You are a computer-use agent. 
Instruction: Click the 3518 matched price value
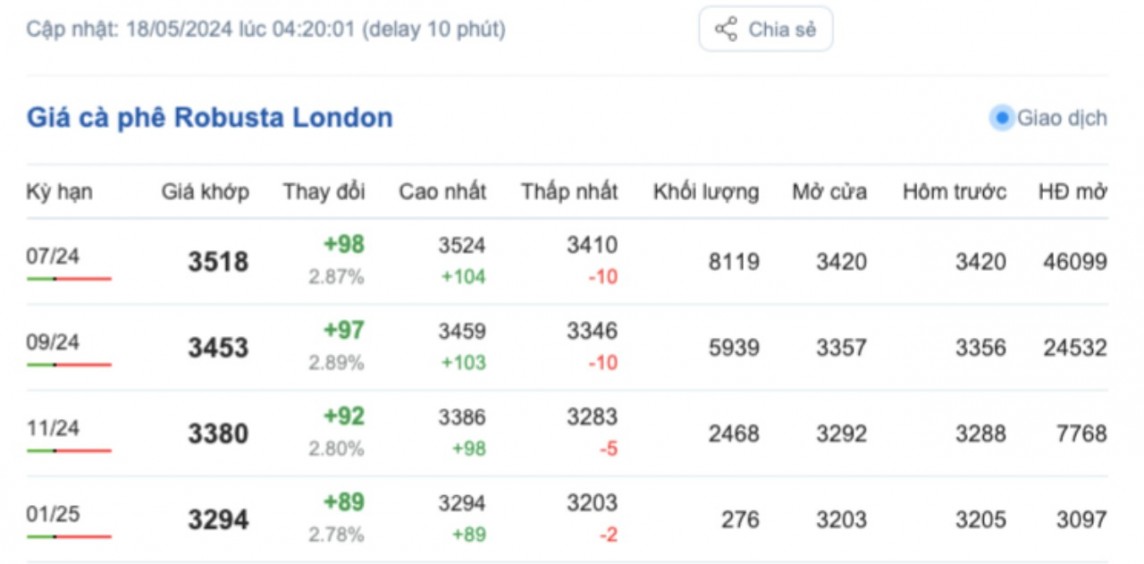218,262
